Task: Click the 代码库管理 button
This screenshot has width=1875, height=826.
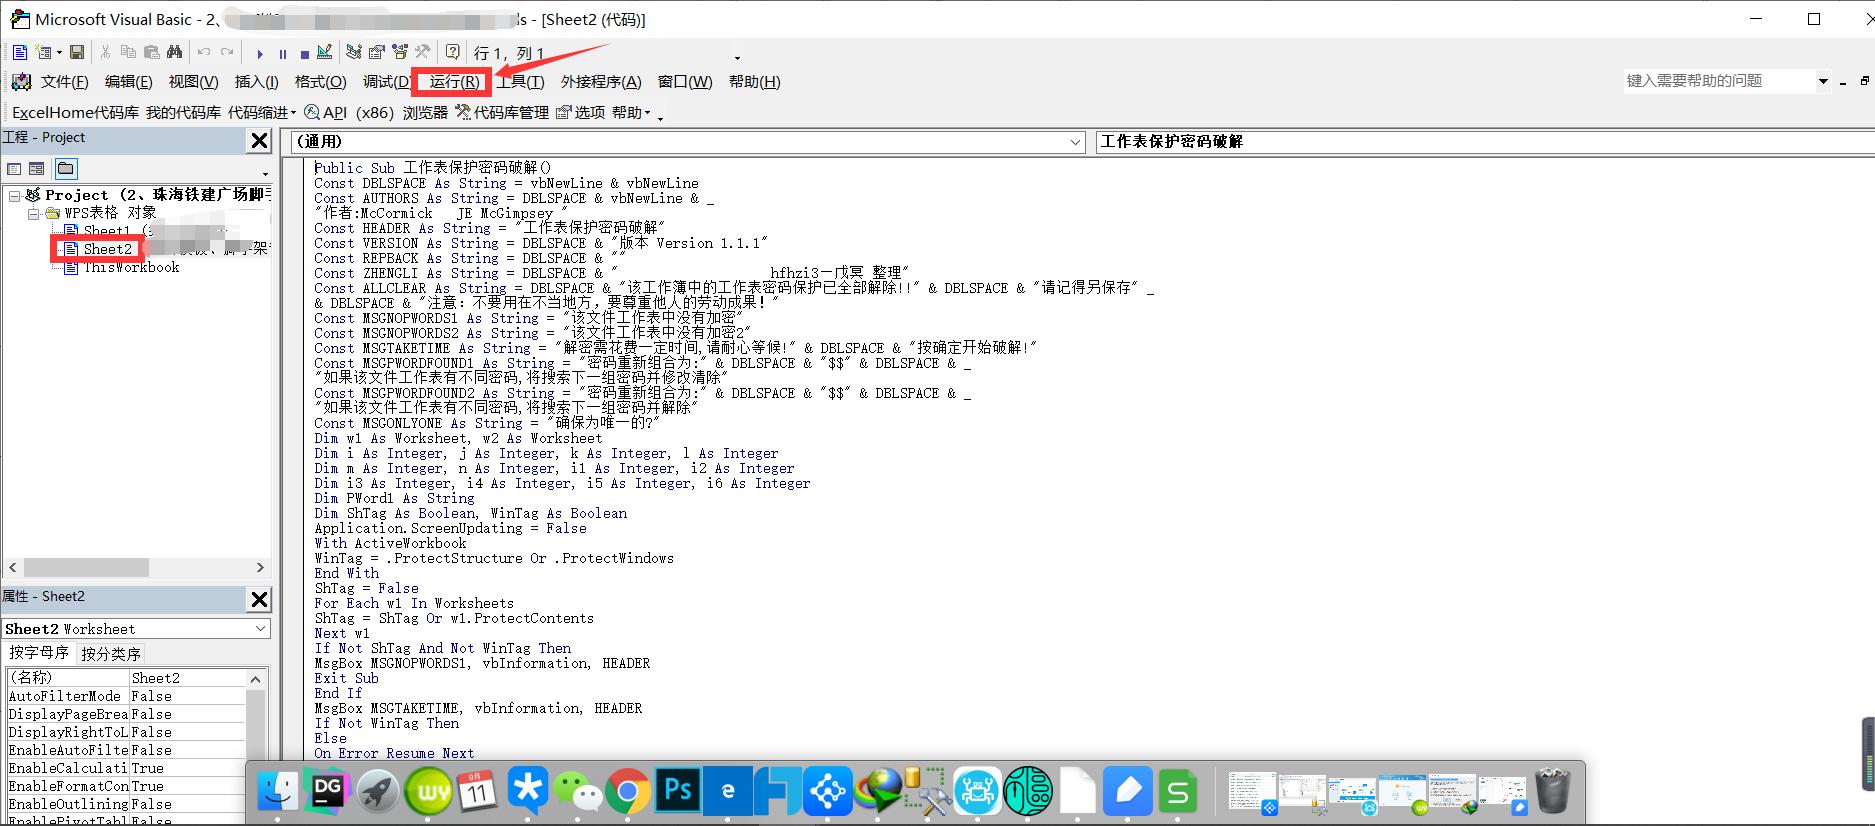Action: (x=502, y=113)
